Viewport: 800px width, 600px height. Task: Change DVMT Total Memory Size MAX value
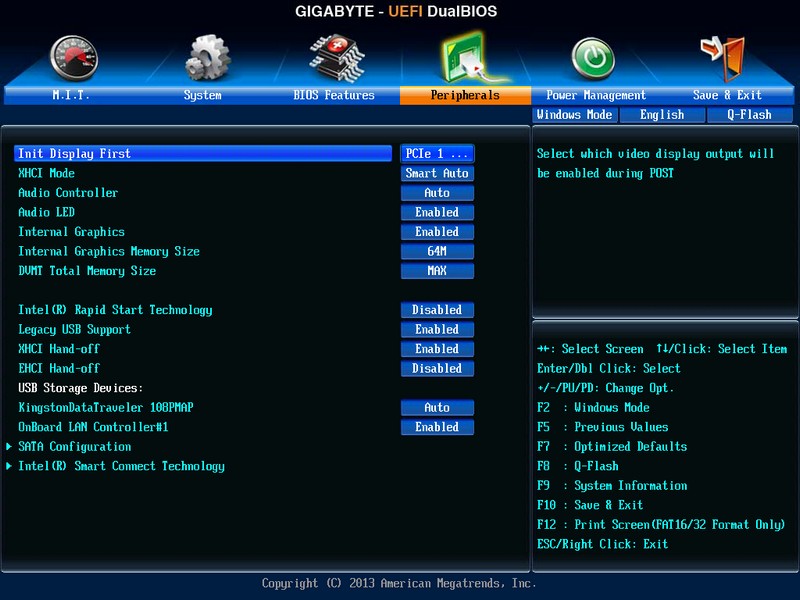[x=437, y=271]
